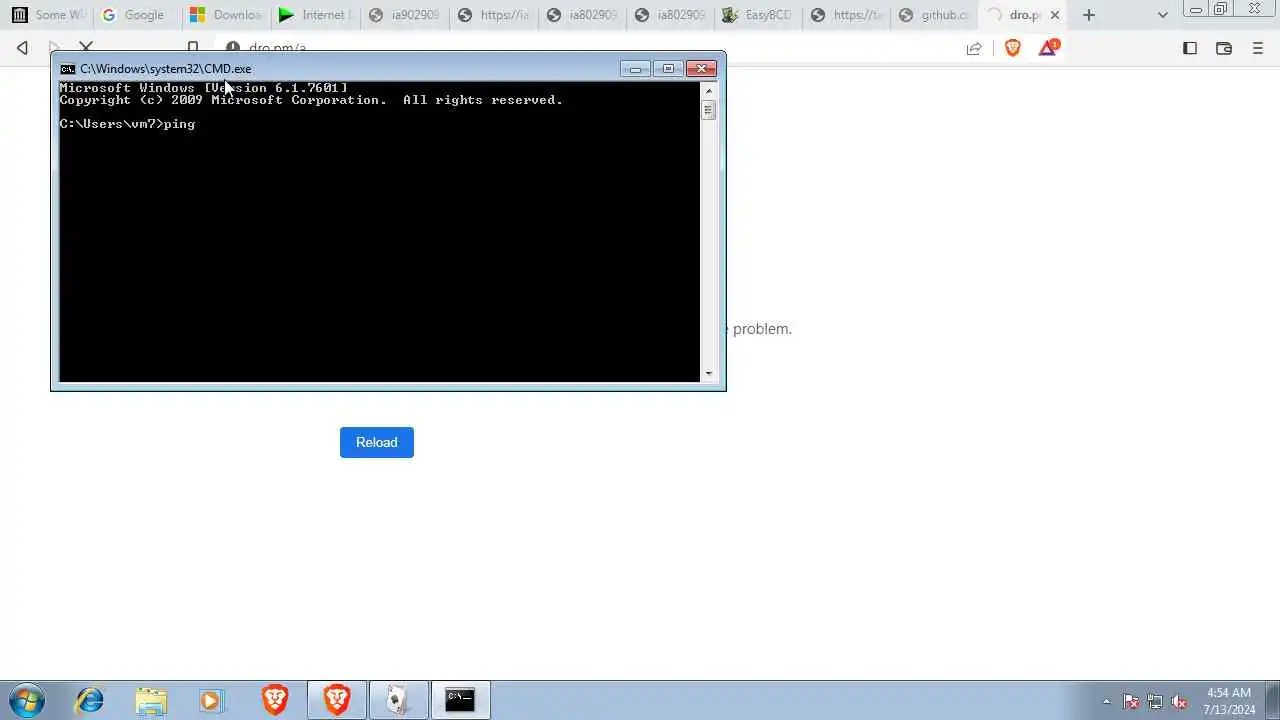Switch to the ia902909 tab
The image size is (1280, 720).
pos(405,15)
